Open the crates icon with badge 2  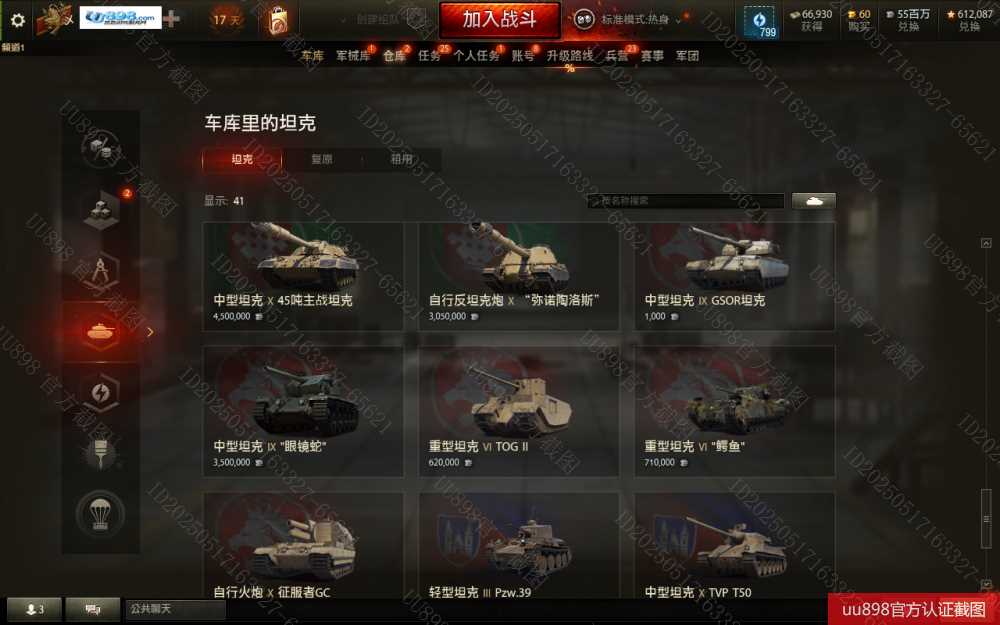point(102,209)
